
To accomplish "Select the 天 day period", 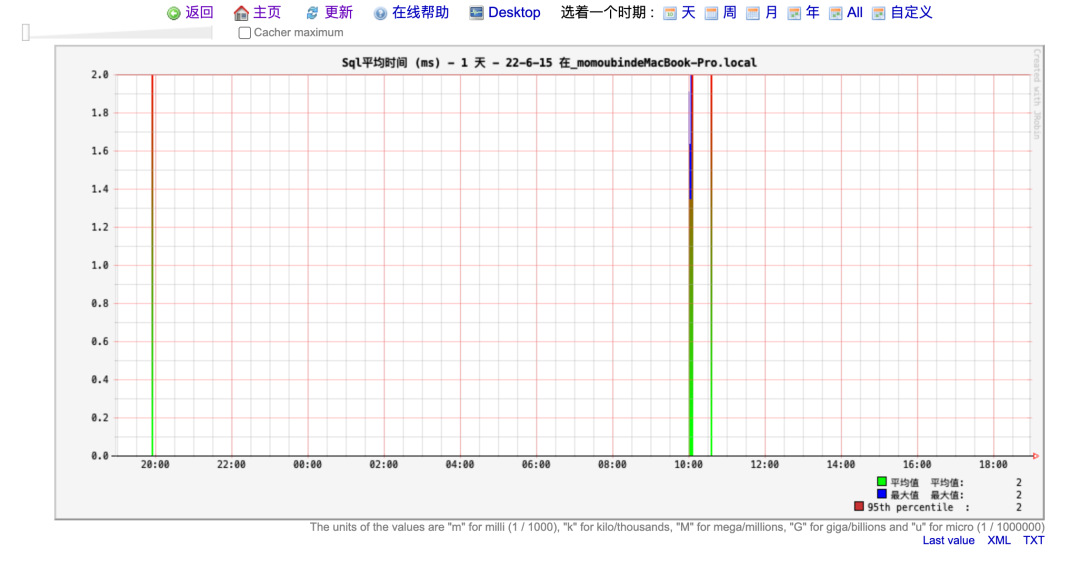I will point(688,12).
